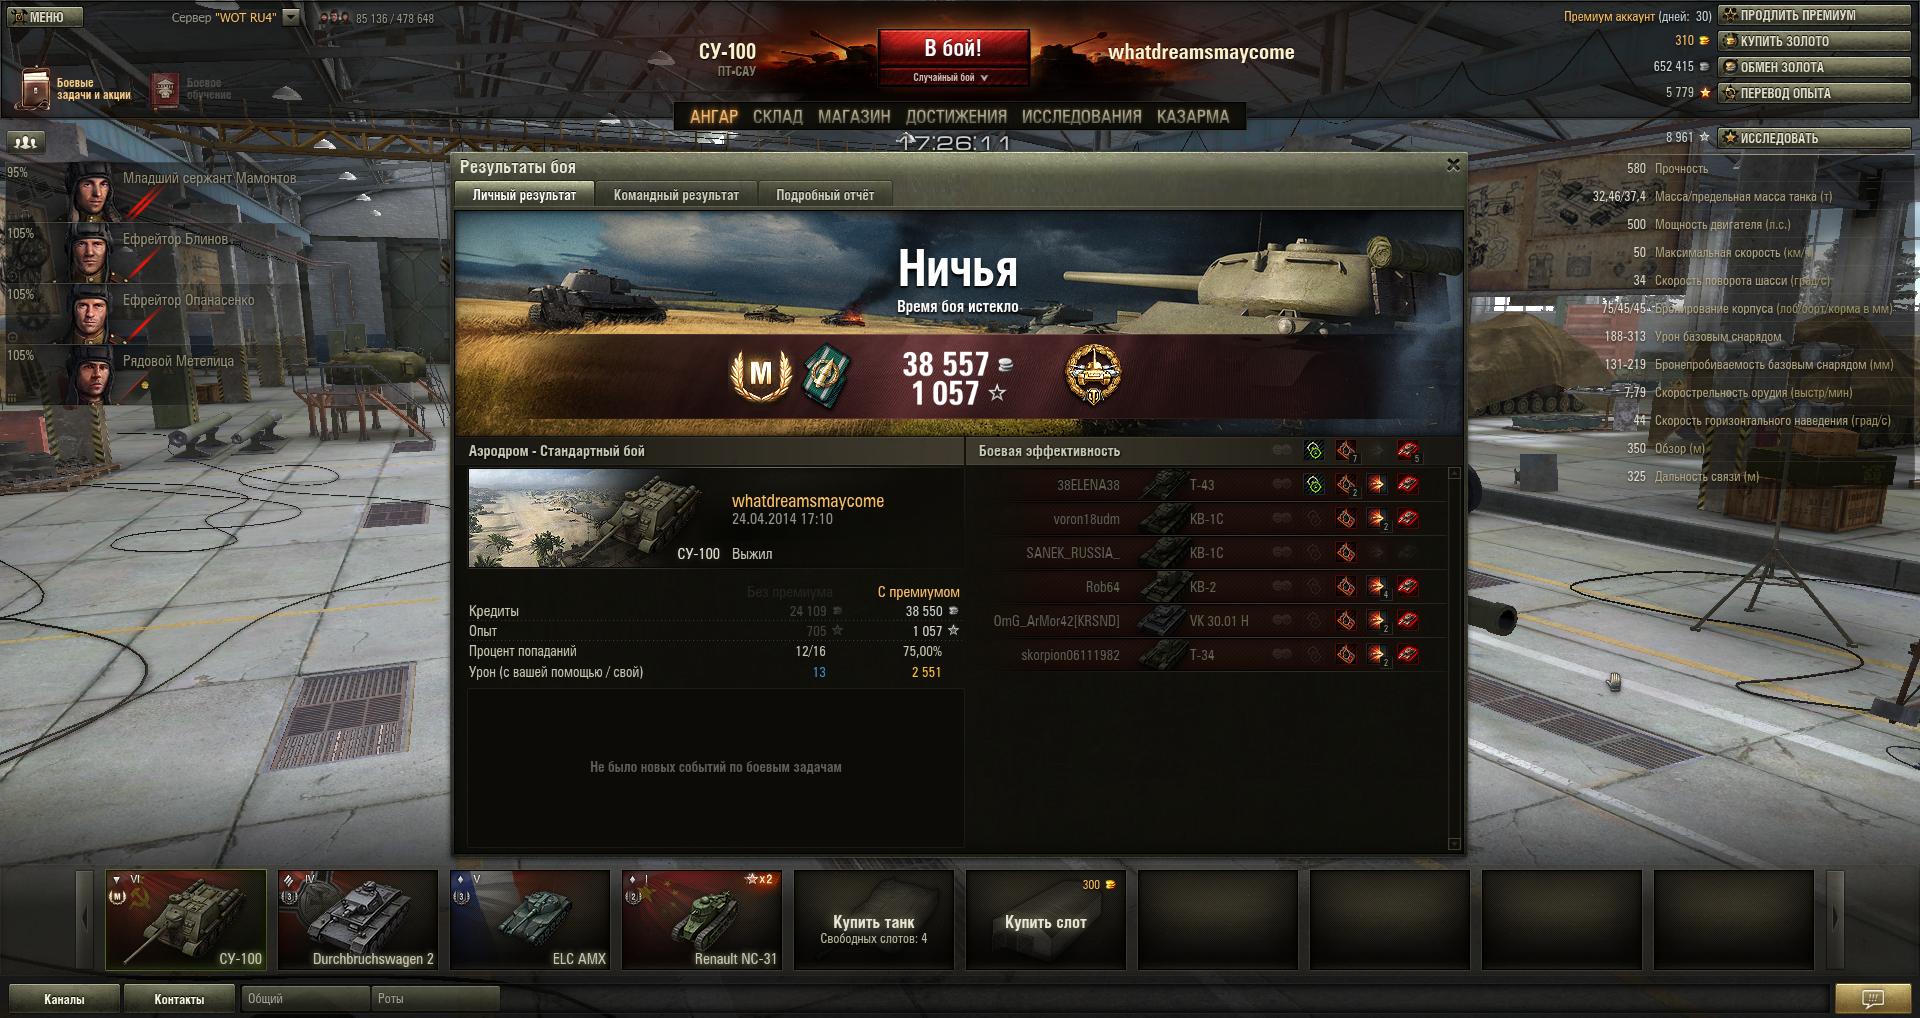Viewport: 1920px width, 1018px height.
Task: Click the В бой! button
Action: [953, 48]
